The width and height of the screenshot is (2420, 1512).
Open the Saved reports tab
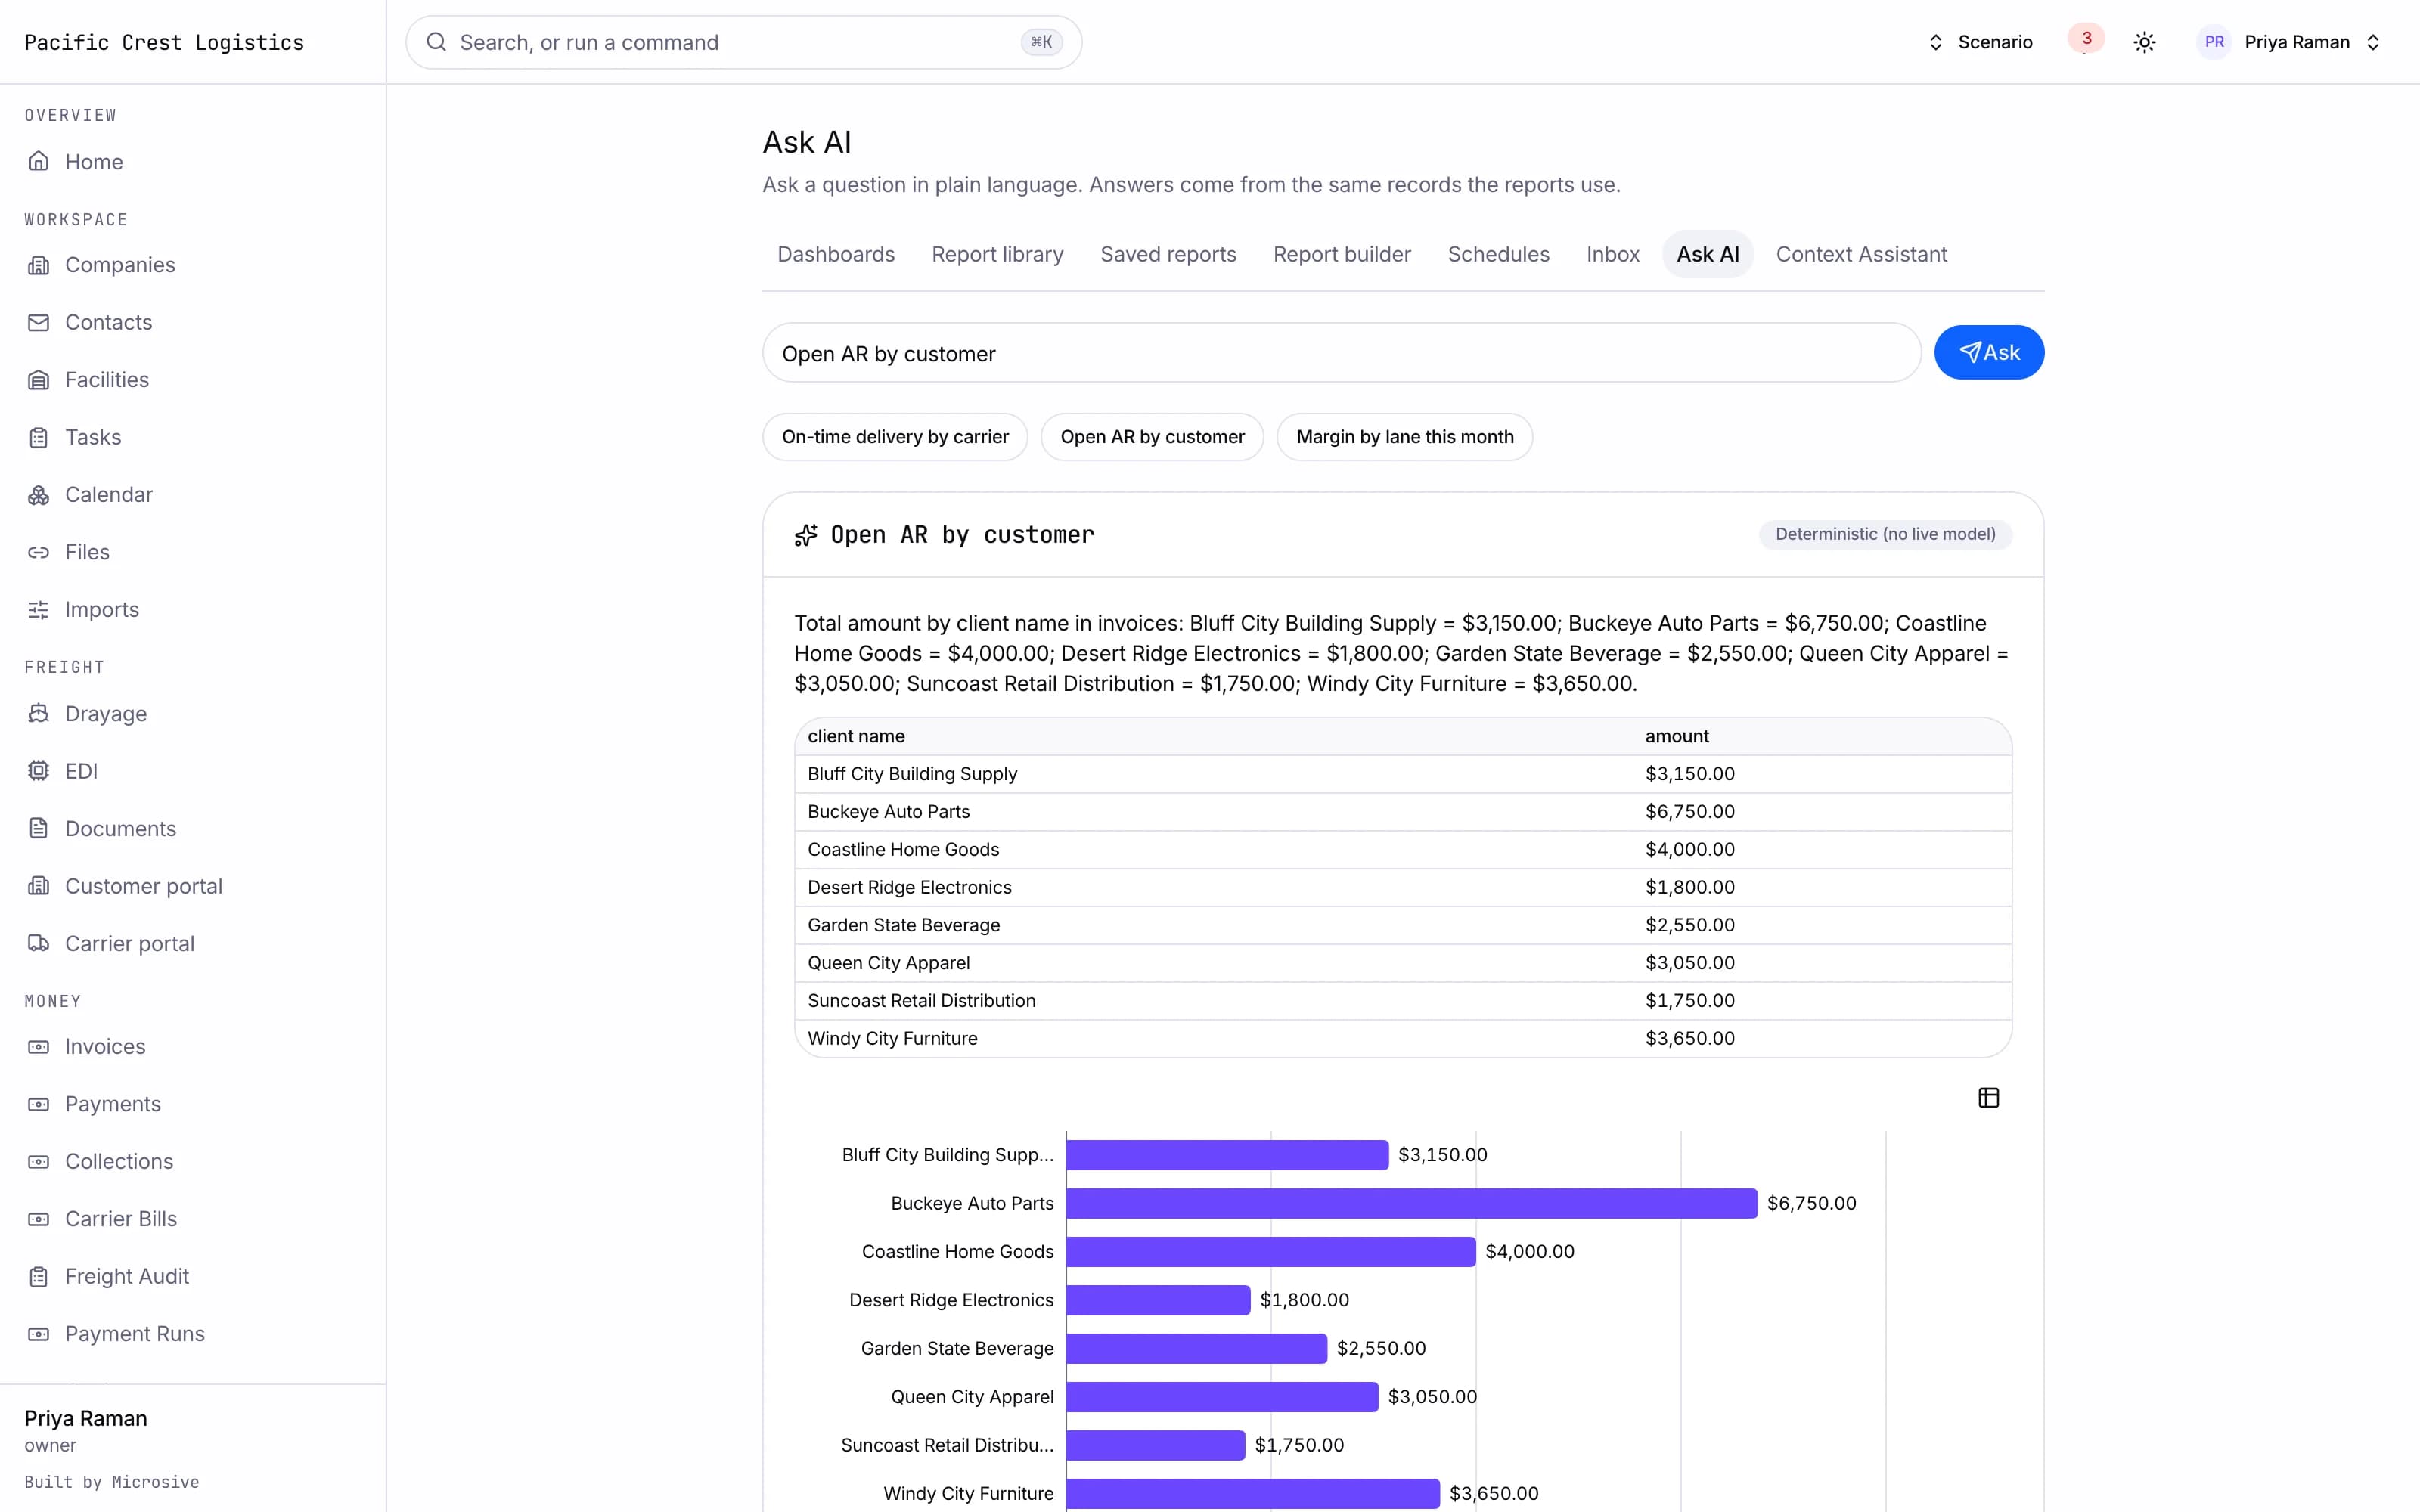1168,254
